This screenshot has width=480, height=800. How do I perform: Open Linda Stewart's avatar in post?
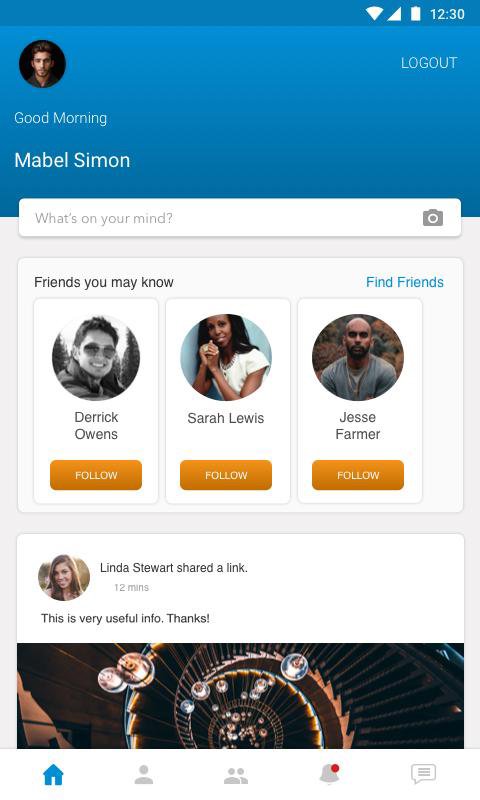coord(64,577)
